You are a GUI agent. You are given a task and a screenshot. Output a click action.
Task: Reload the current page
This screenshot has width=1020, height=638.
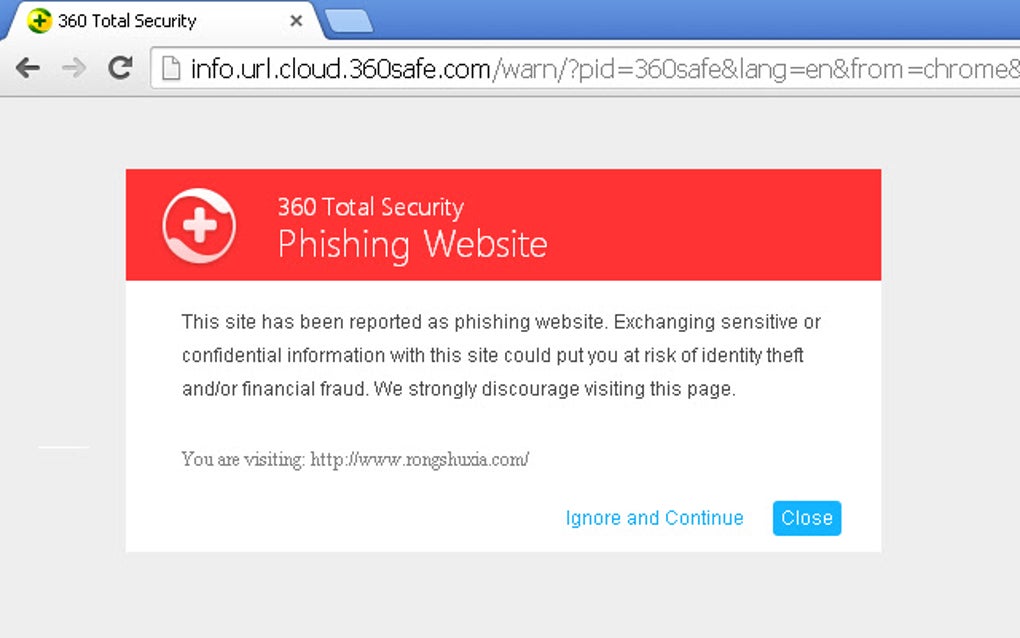pyautogui.click(x=121, y=68)
